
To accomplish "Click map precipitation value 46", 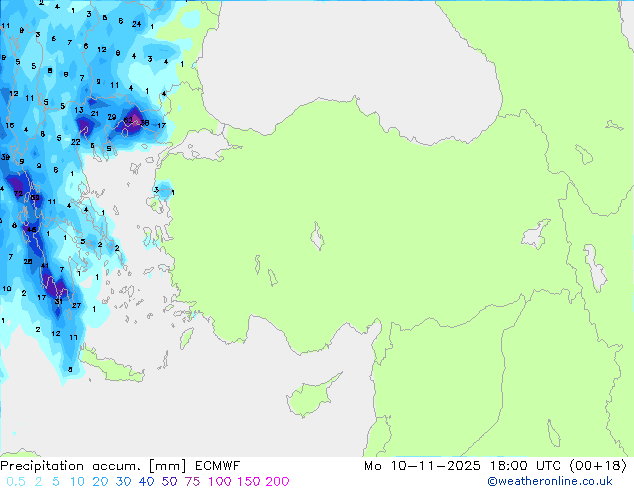I will [x=32, y=230].
